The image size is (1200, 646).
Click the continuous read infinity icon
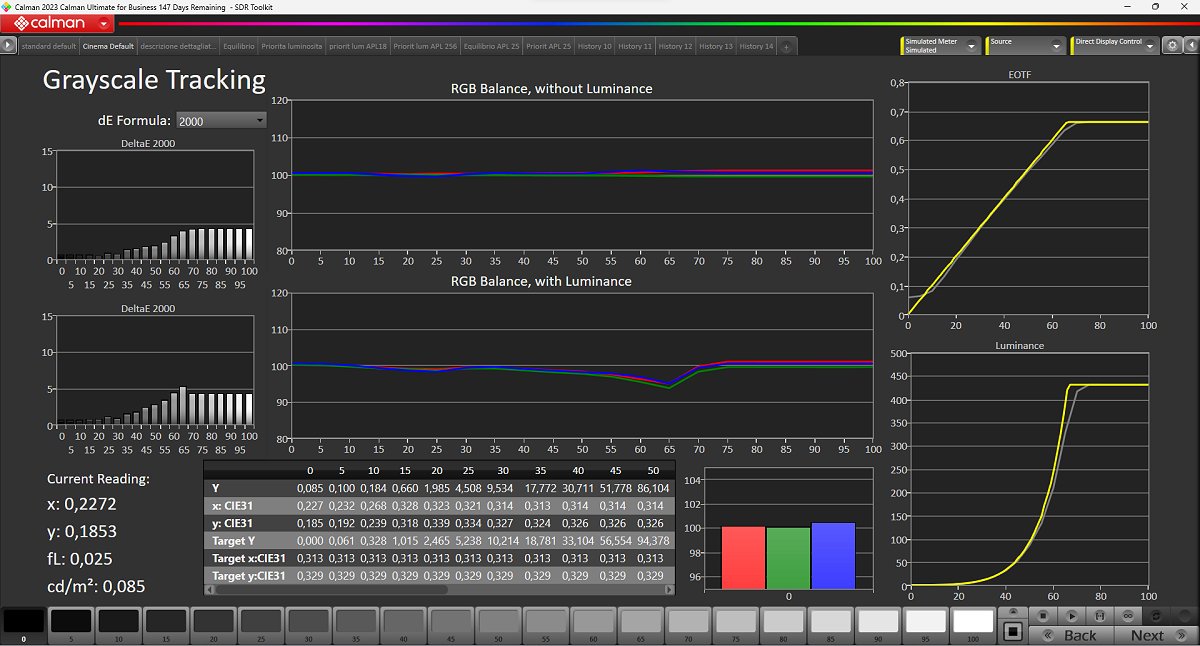coord(1129,616)
